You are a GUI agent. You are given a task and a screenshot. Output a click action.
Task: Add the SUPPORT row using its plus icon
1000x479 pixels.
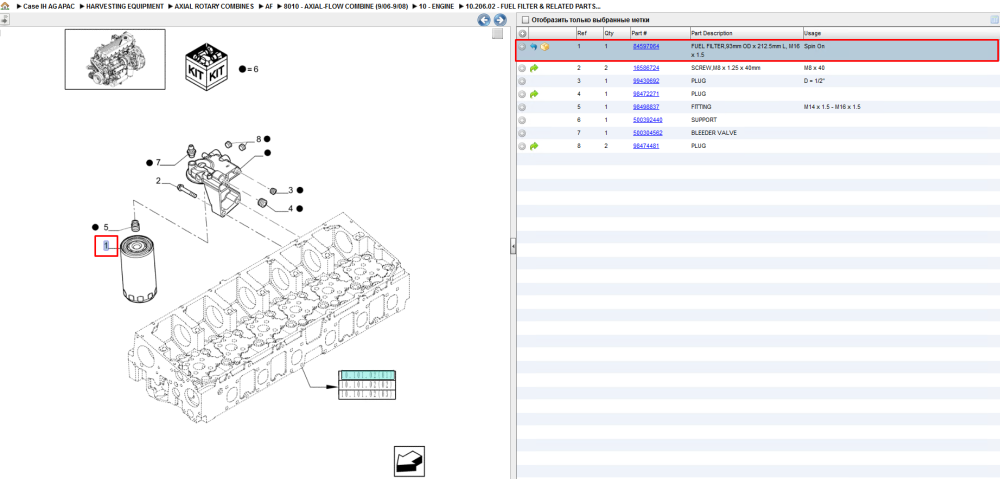pos(522,120)
